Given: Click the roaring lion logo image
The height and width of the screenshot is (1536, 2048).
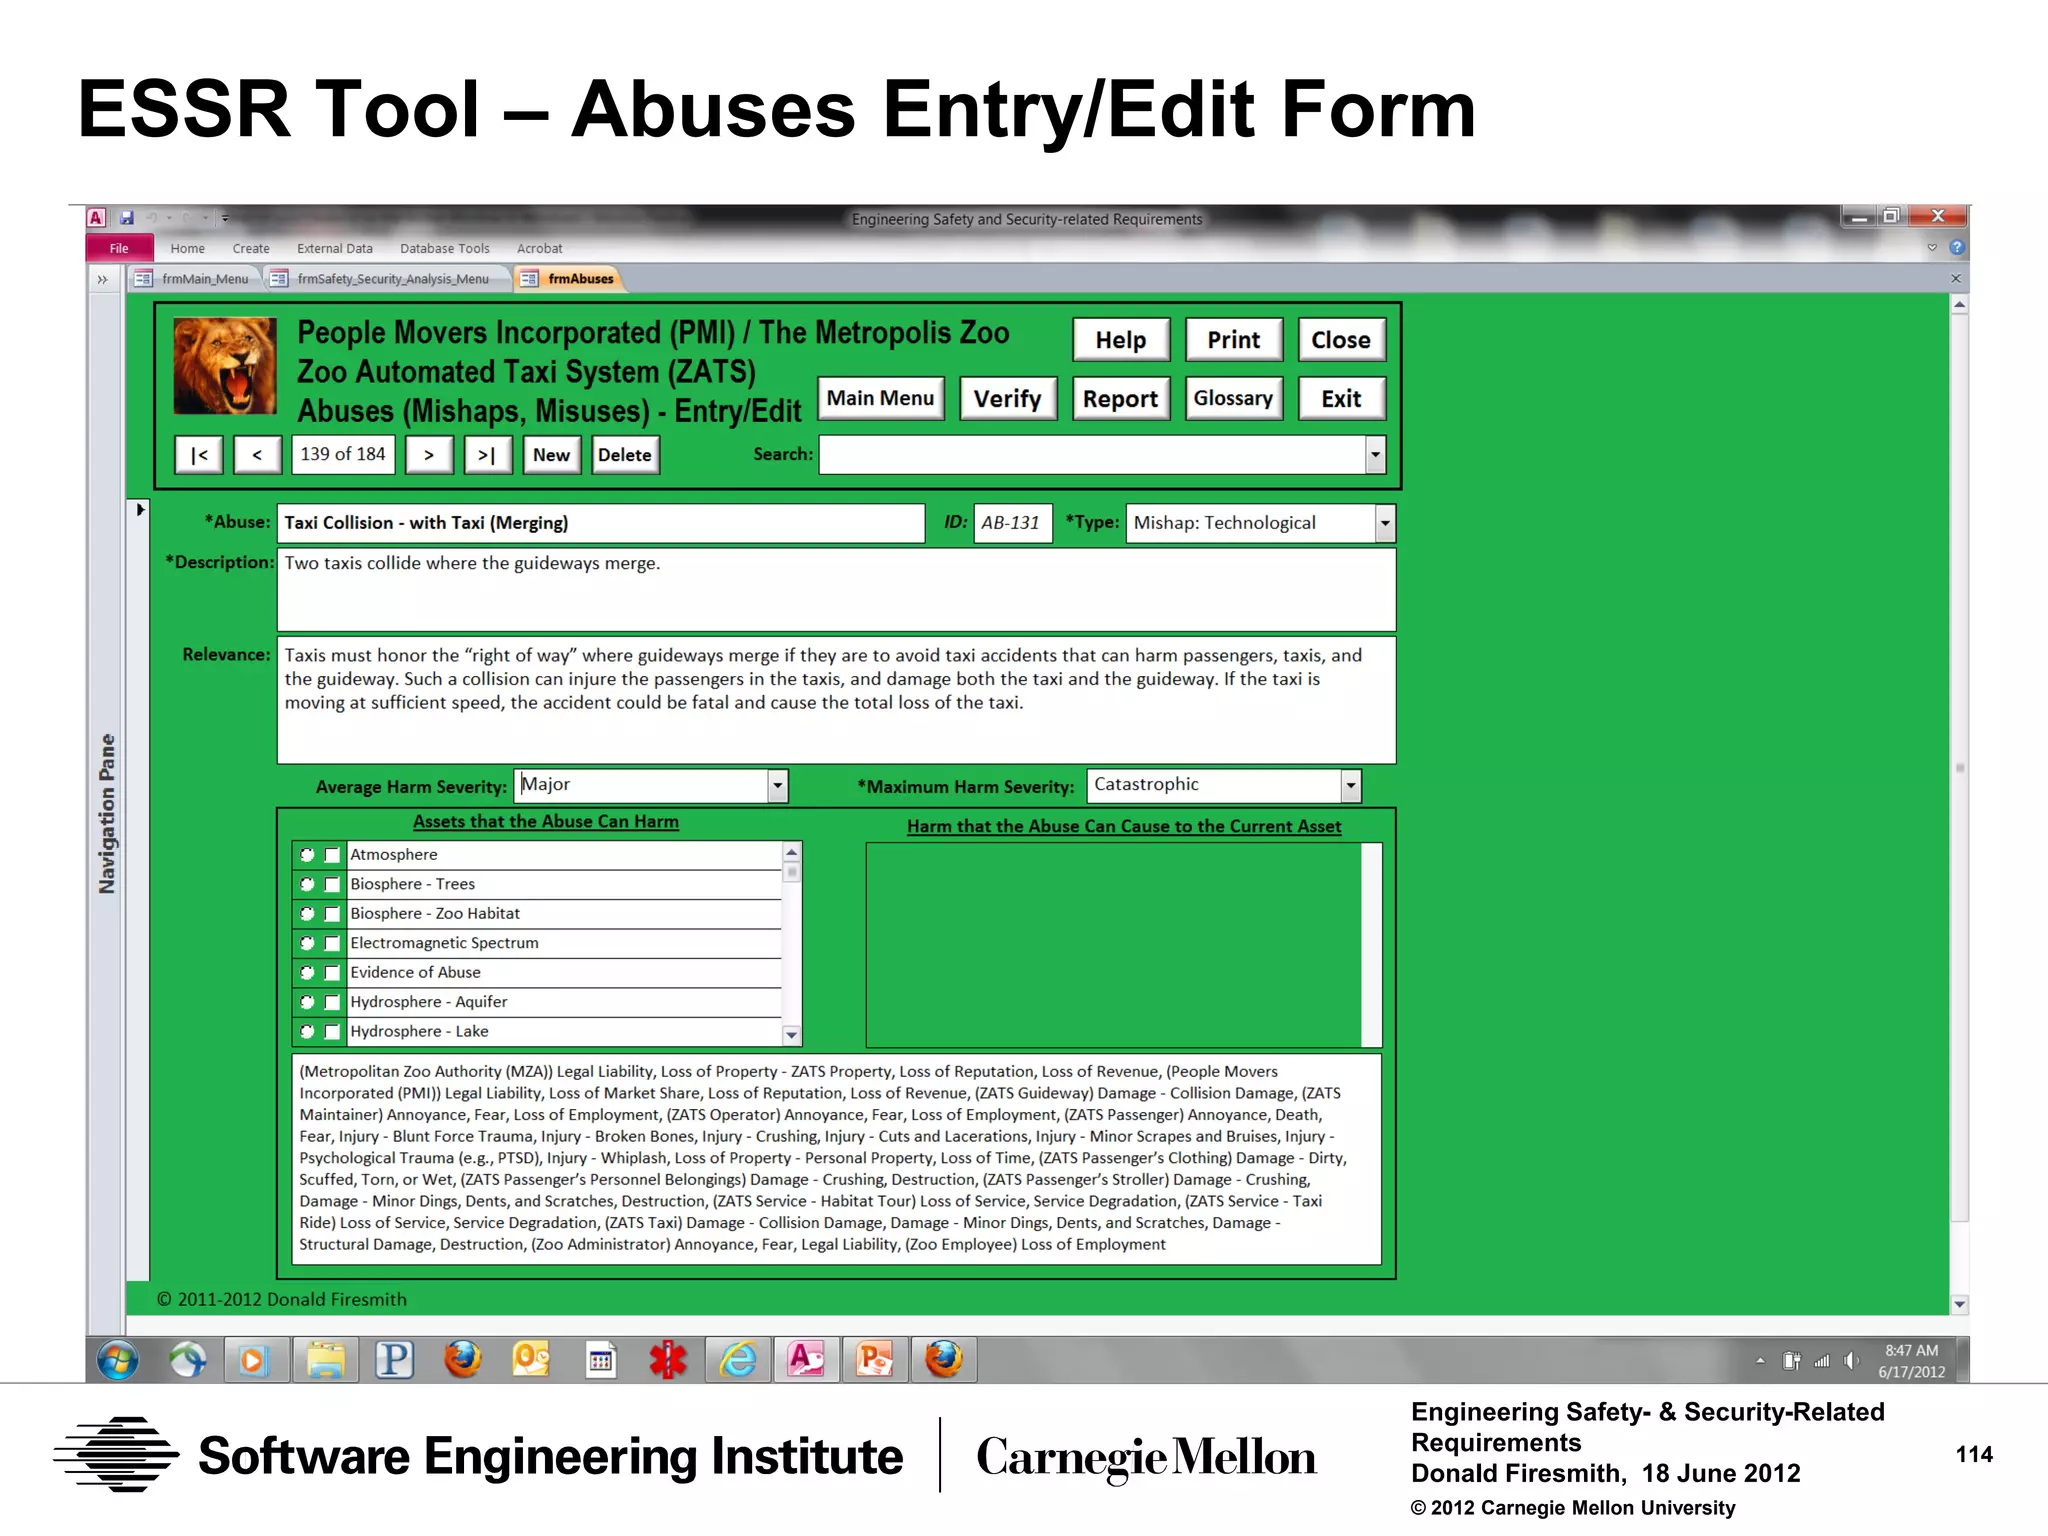Looking at the screenshot, I should (x=225, y=365).
